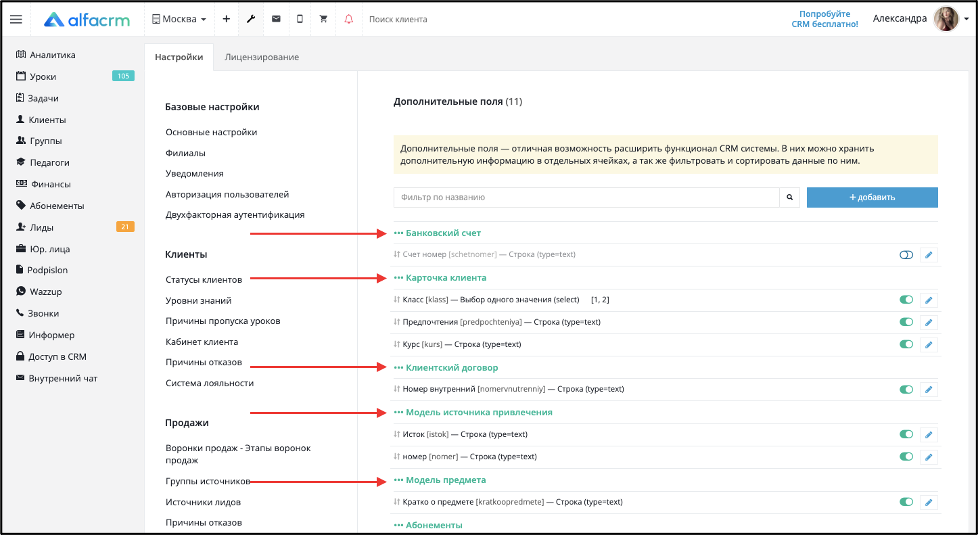Switch to the Лицензирование tab

[x=262, y=57]
